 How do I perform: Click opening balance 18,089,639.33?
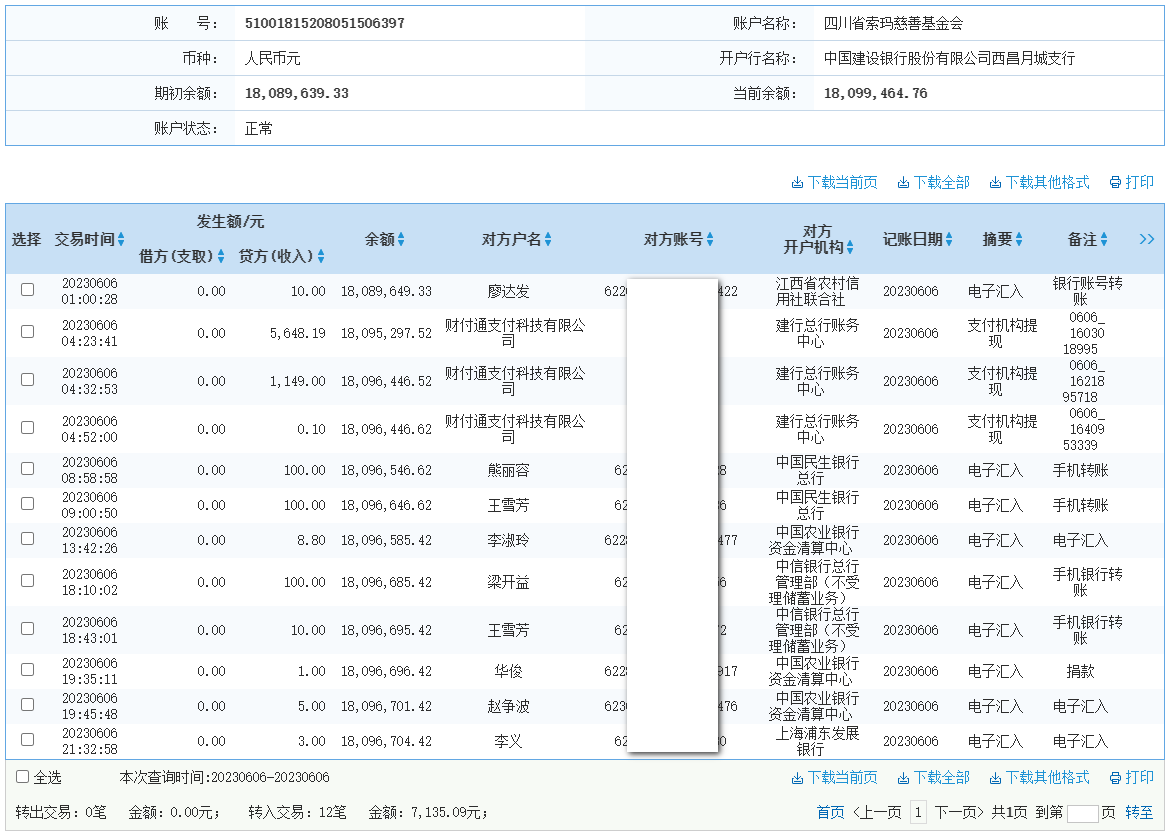[296, 94]
